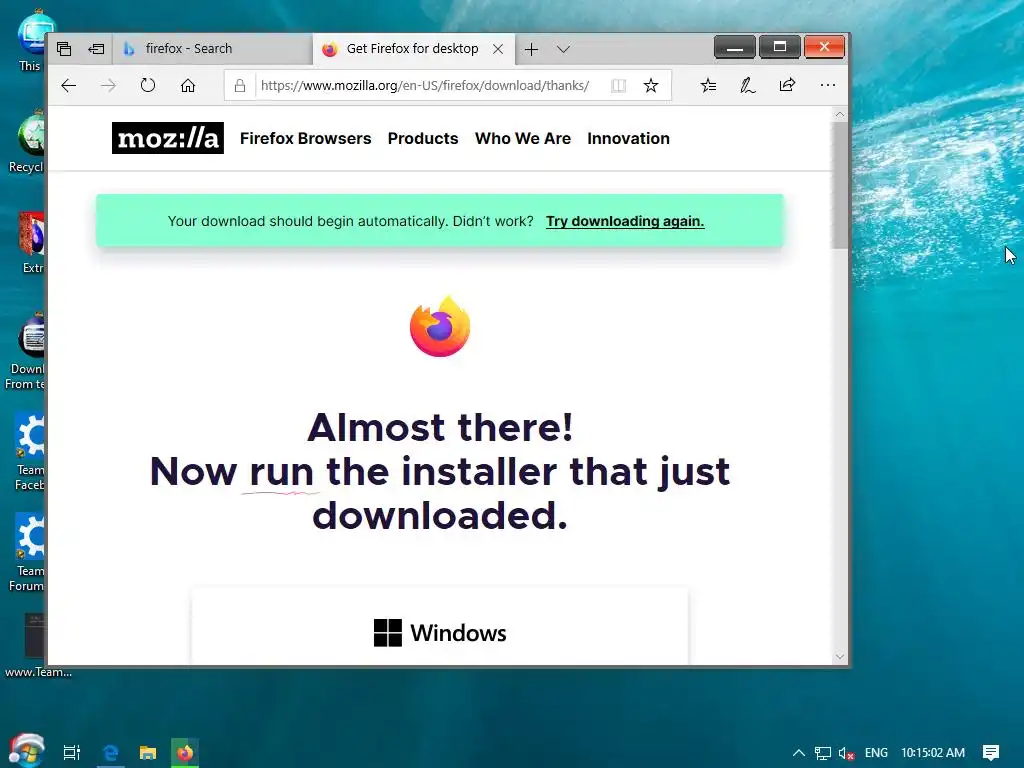Screen dimensions: 1024x768
Task: Switch to the firefox - Search tab
Action: pyautogui.click(x=213, y=49)
